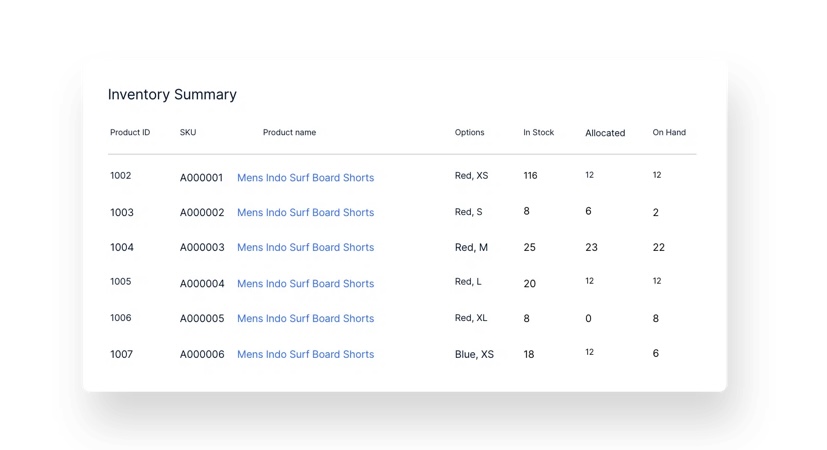Viewport: 827px width, 450px height.
Task: Click Allocated value in row 1002
Action: (x=590, y=175)
